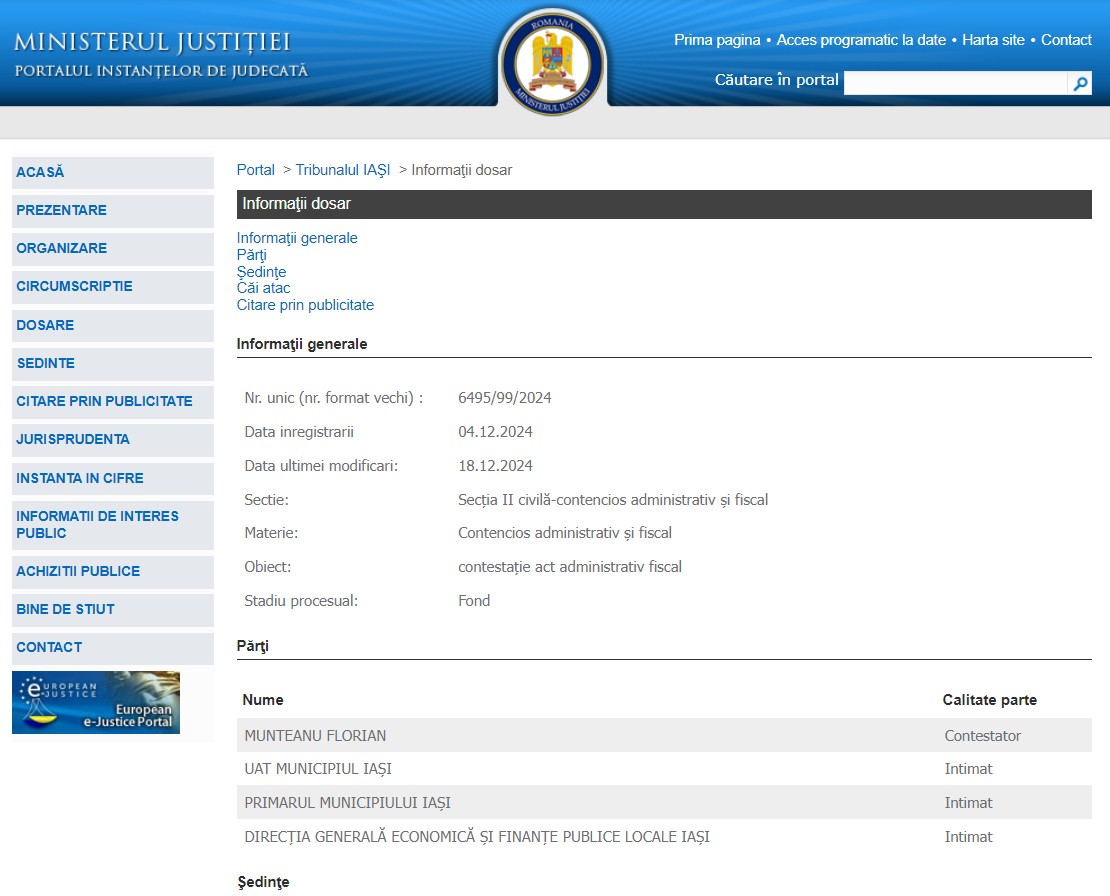Click Contact link in the top header
The height and width of the screenshot is (896, 1110).
click(x=1066, y=40)
